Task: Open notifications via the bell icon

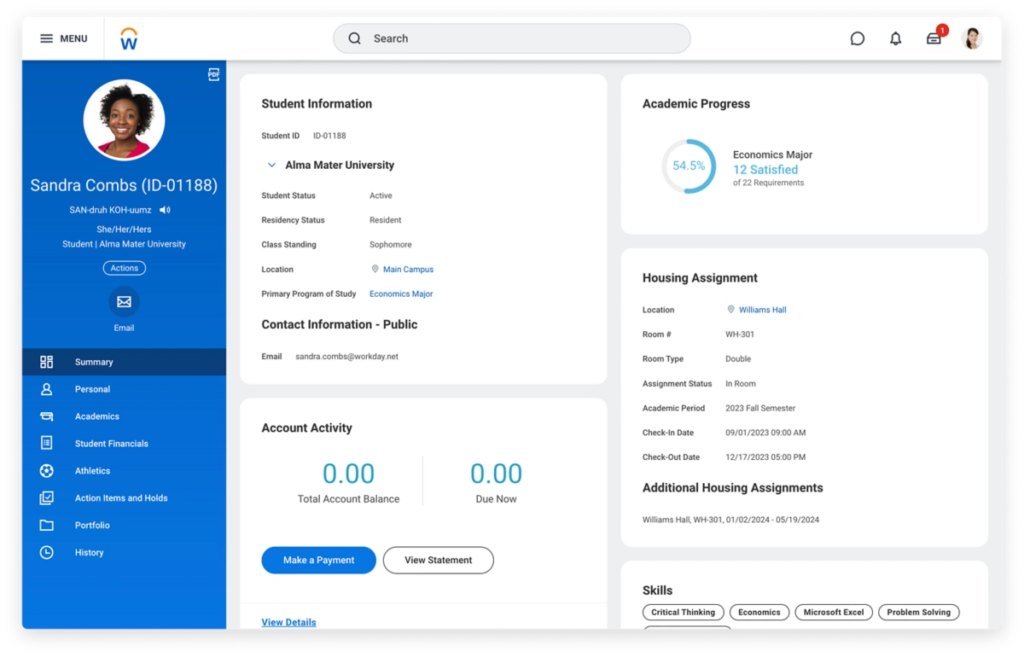Action: point(895,37)
